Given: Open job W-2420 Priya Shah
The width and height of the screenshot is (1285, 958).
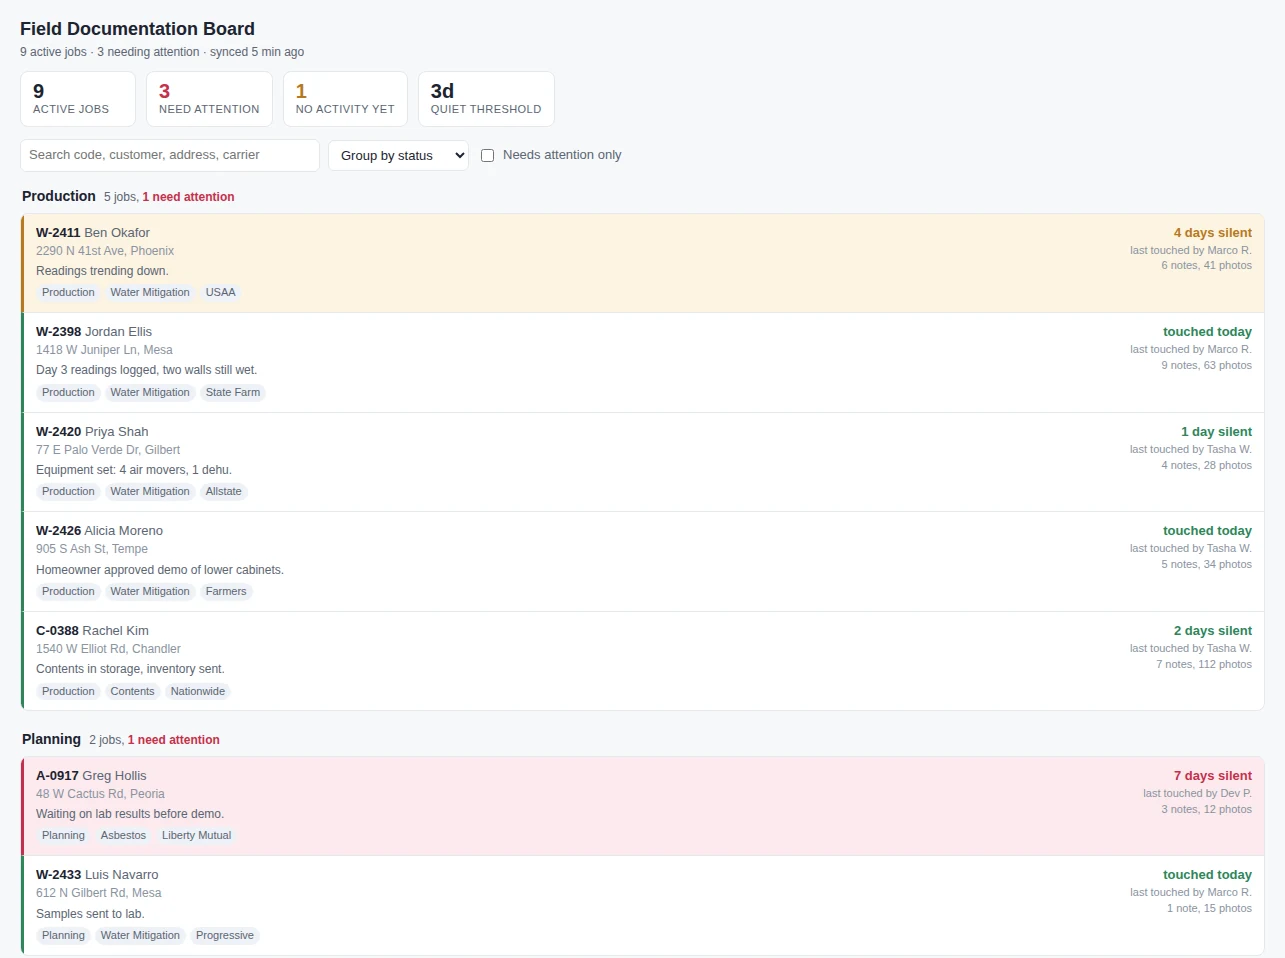Looking at the screenshot, I should [643, 462].
